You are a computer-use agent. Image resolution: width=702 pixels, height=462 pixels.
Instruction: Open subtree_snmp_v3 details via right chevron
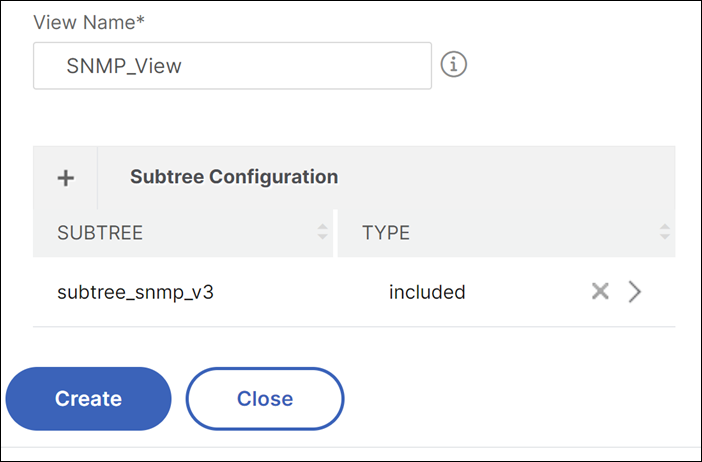pyautogui.click(x=634, y=292)
